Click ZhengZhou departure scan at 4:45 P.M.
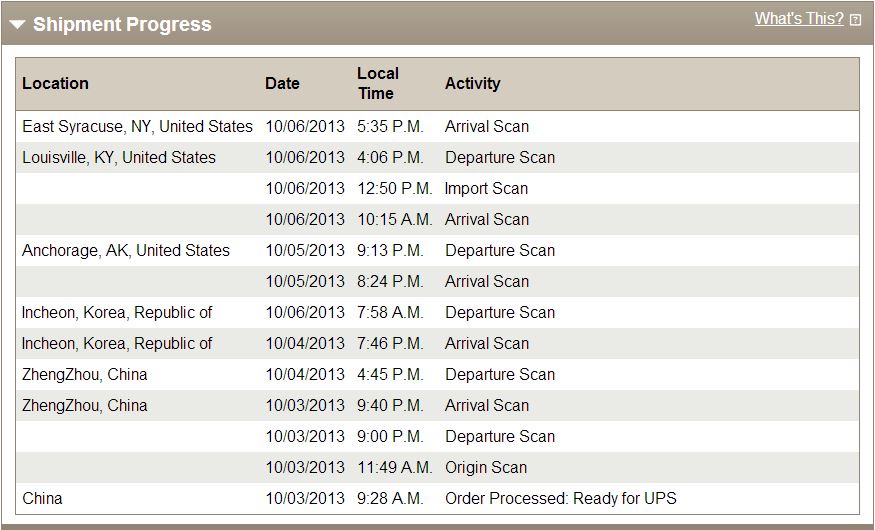The height and width of the screenshot is (530, 875). pyautogui.click(x=438, y=374)
